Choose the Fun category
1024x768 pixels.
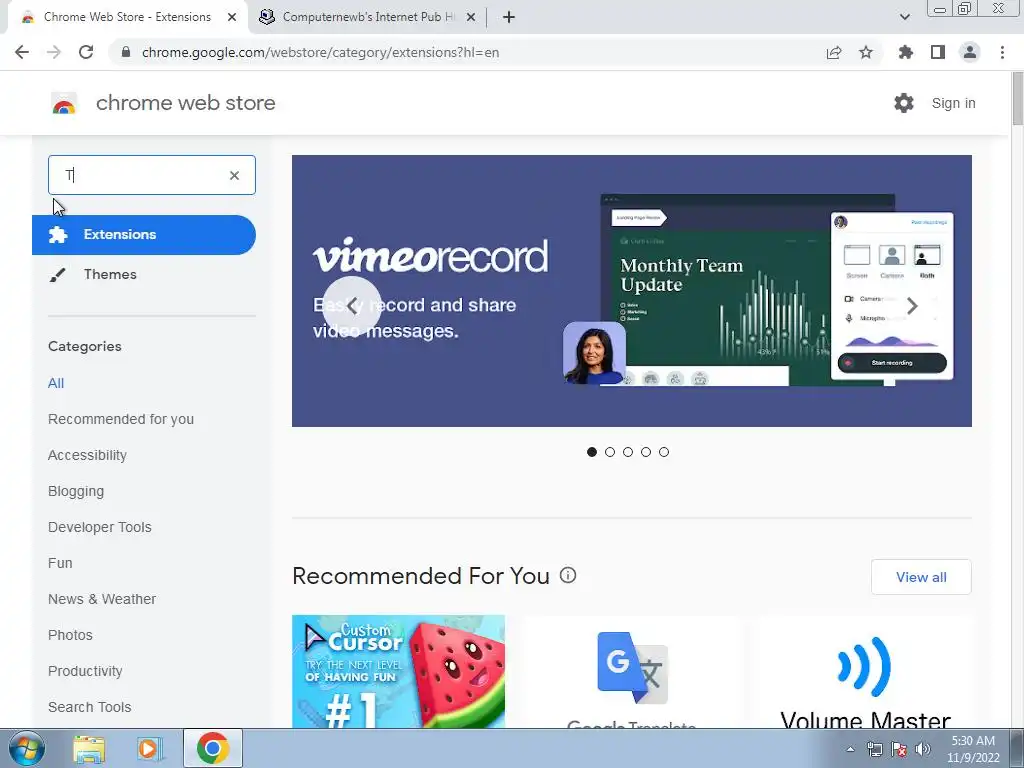tap(60, 563)
